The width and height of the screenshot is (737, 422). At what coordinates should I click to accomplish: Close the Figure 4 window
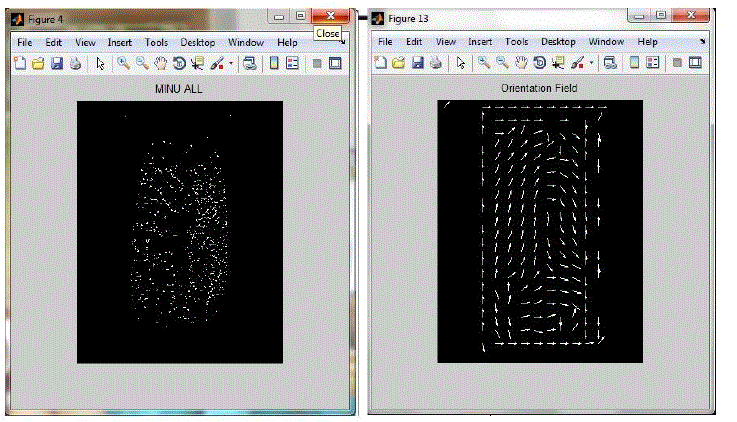point(329,14)
